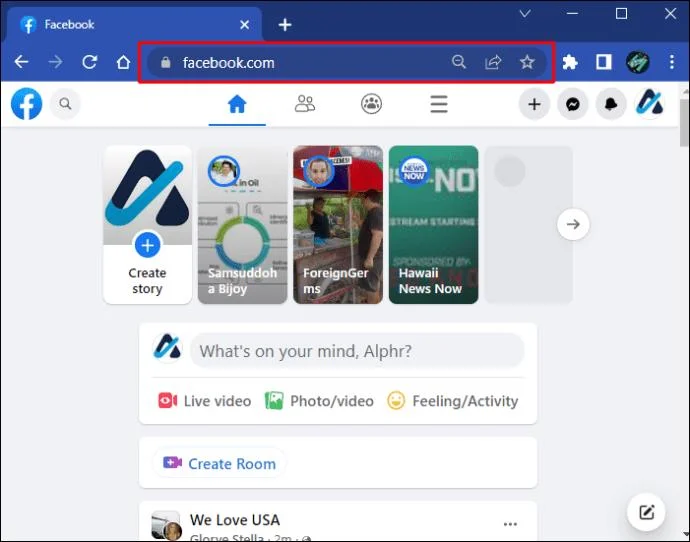Click Alphr avatar beside post box
Image resolution: width=690 pixels, height=542 pixels.
(167, 348)
